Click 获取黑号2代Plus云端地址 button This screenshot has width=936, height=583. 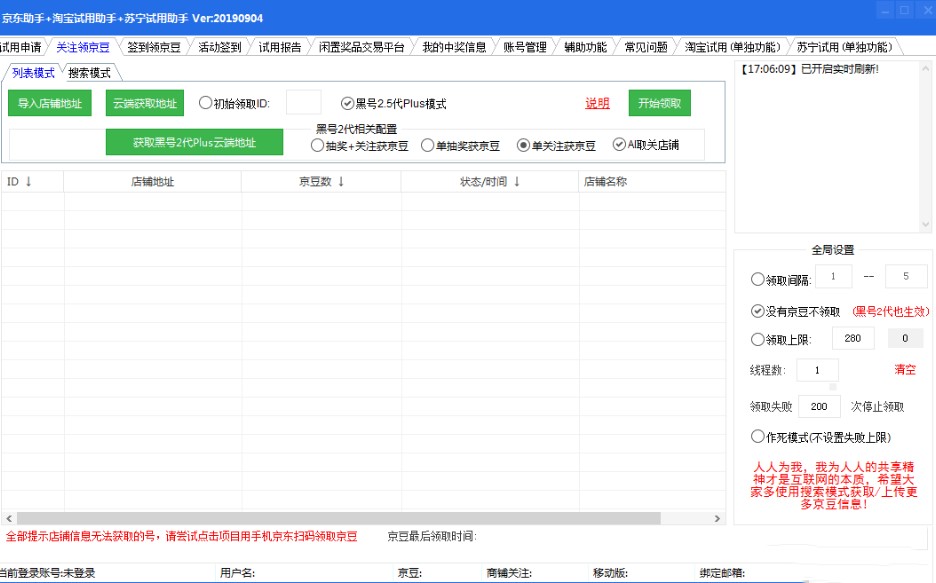(194, 143)
